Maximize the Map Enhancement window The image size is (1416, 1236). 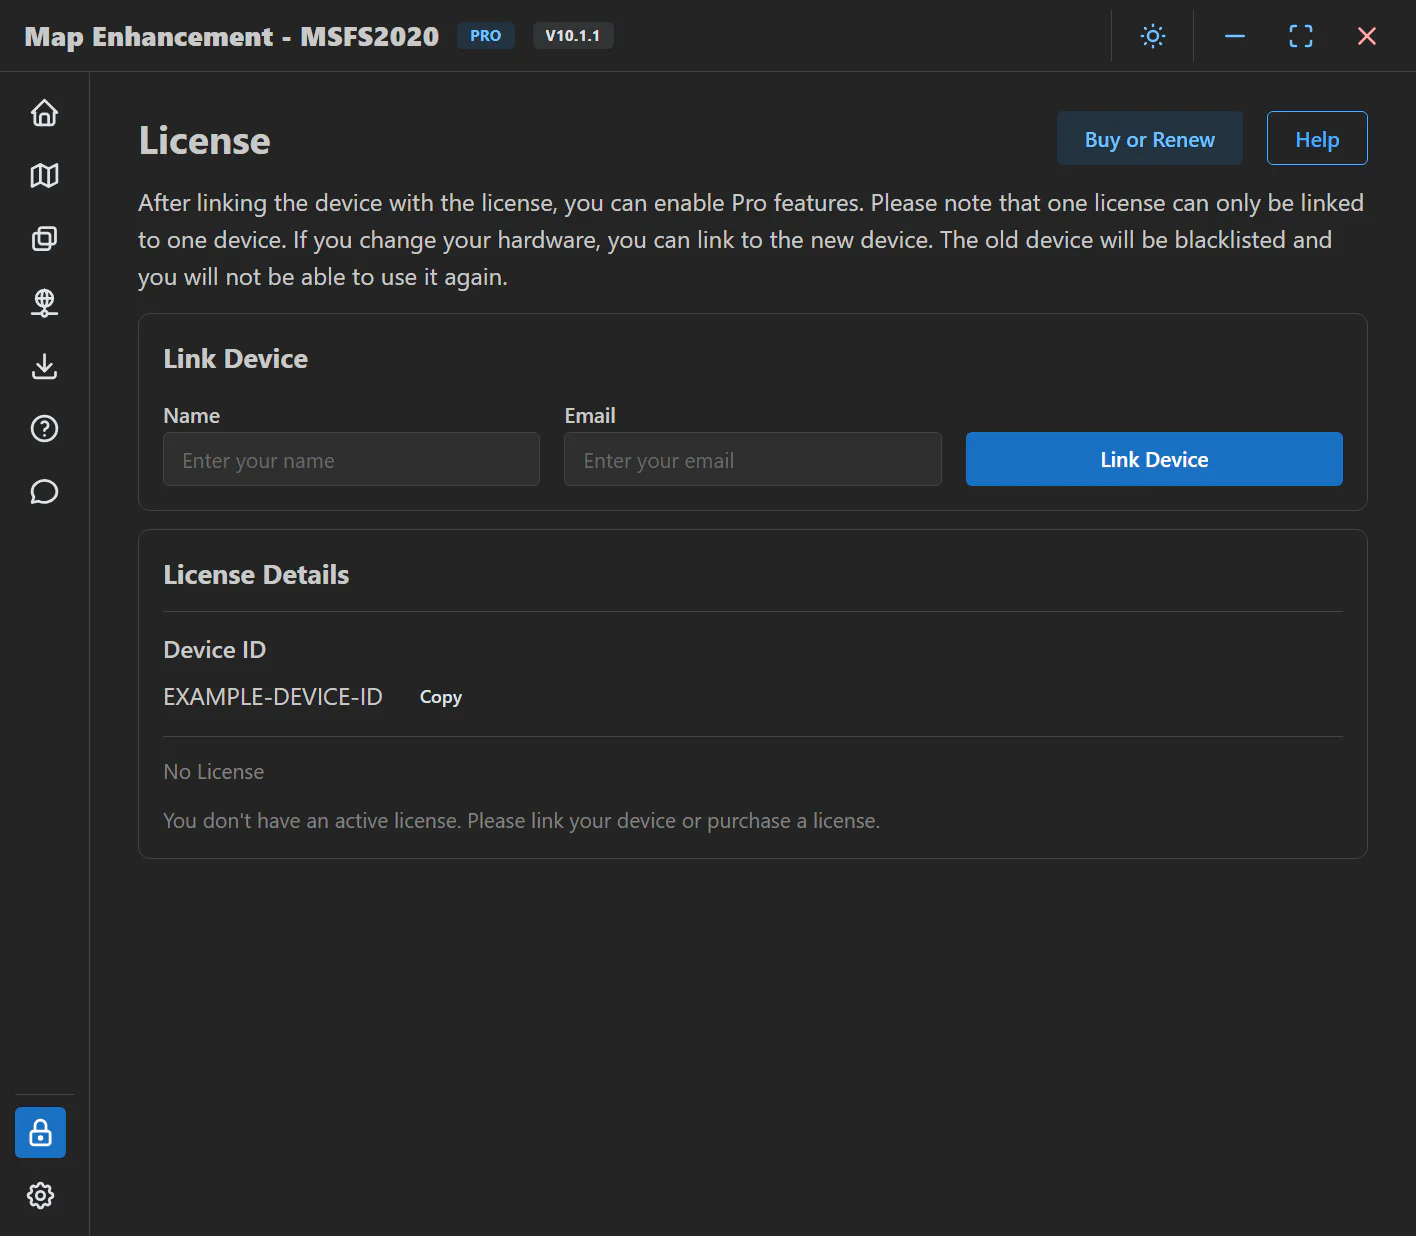pos(1301,36)
